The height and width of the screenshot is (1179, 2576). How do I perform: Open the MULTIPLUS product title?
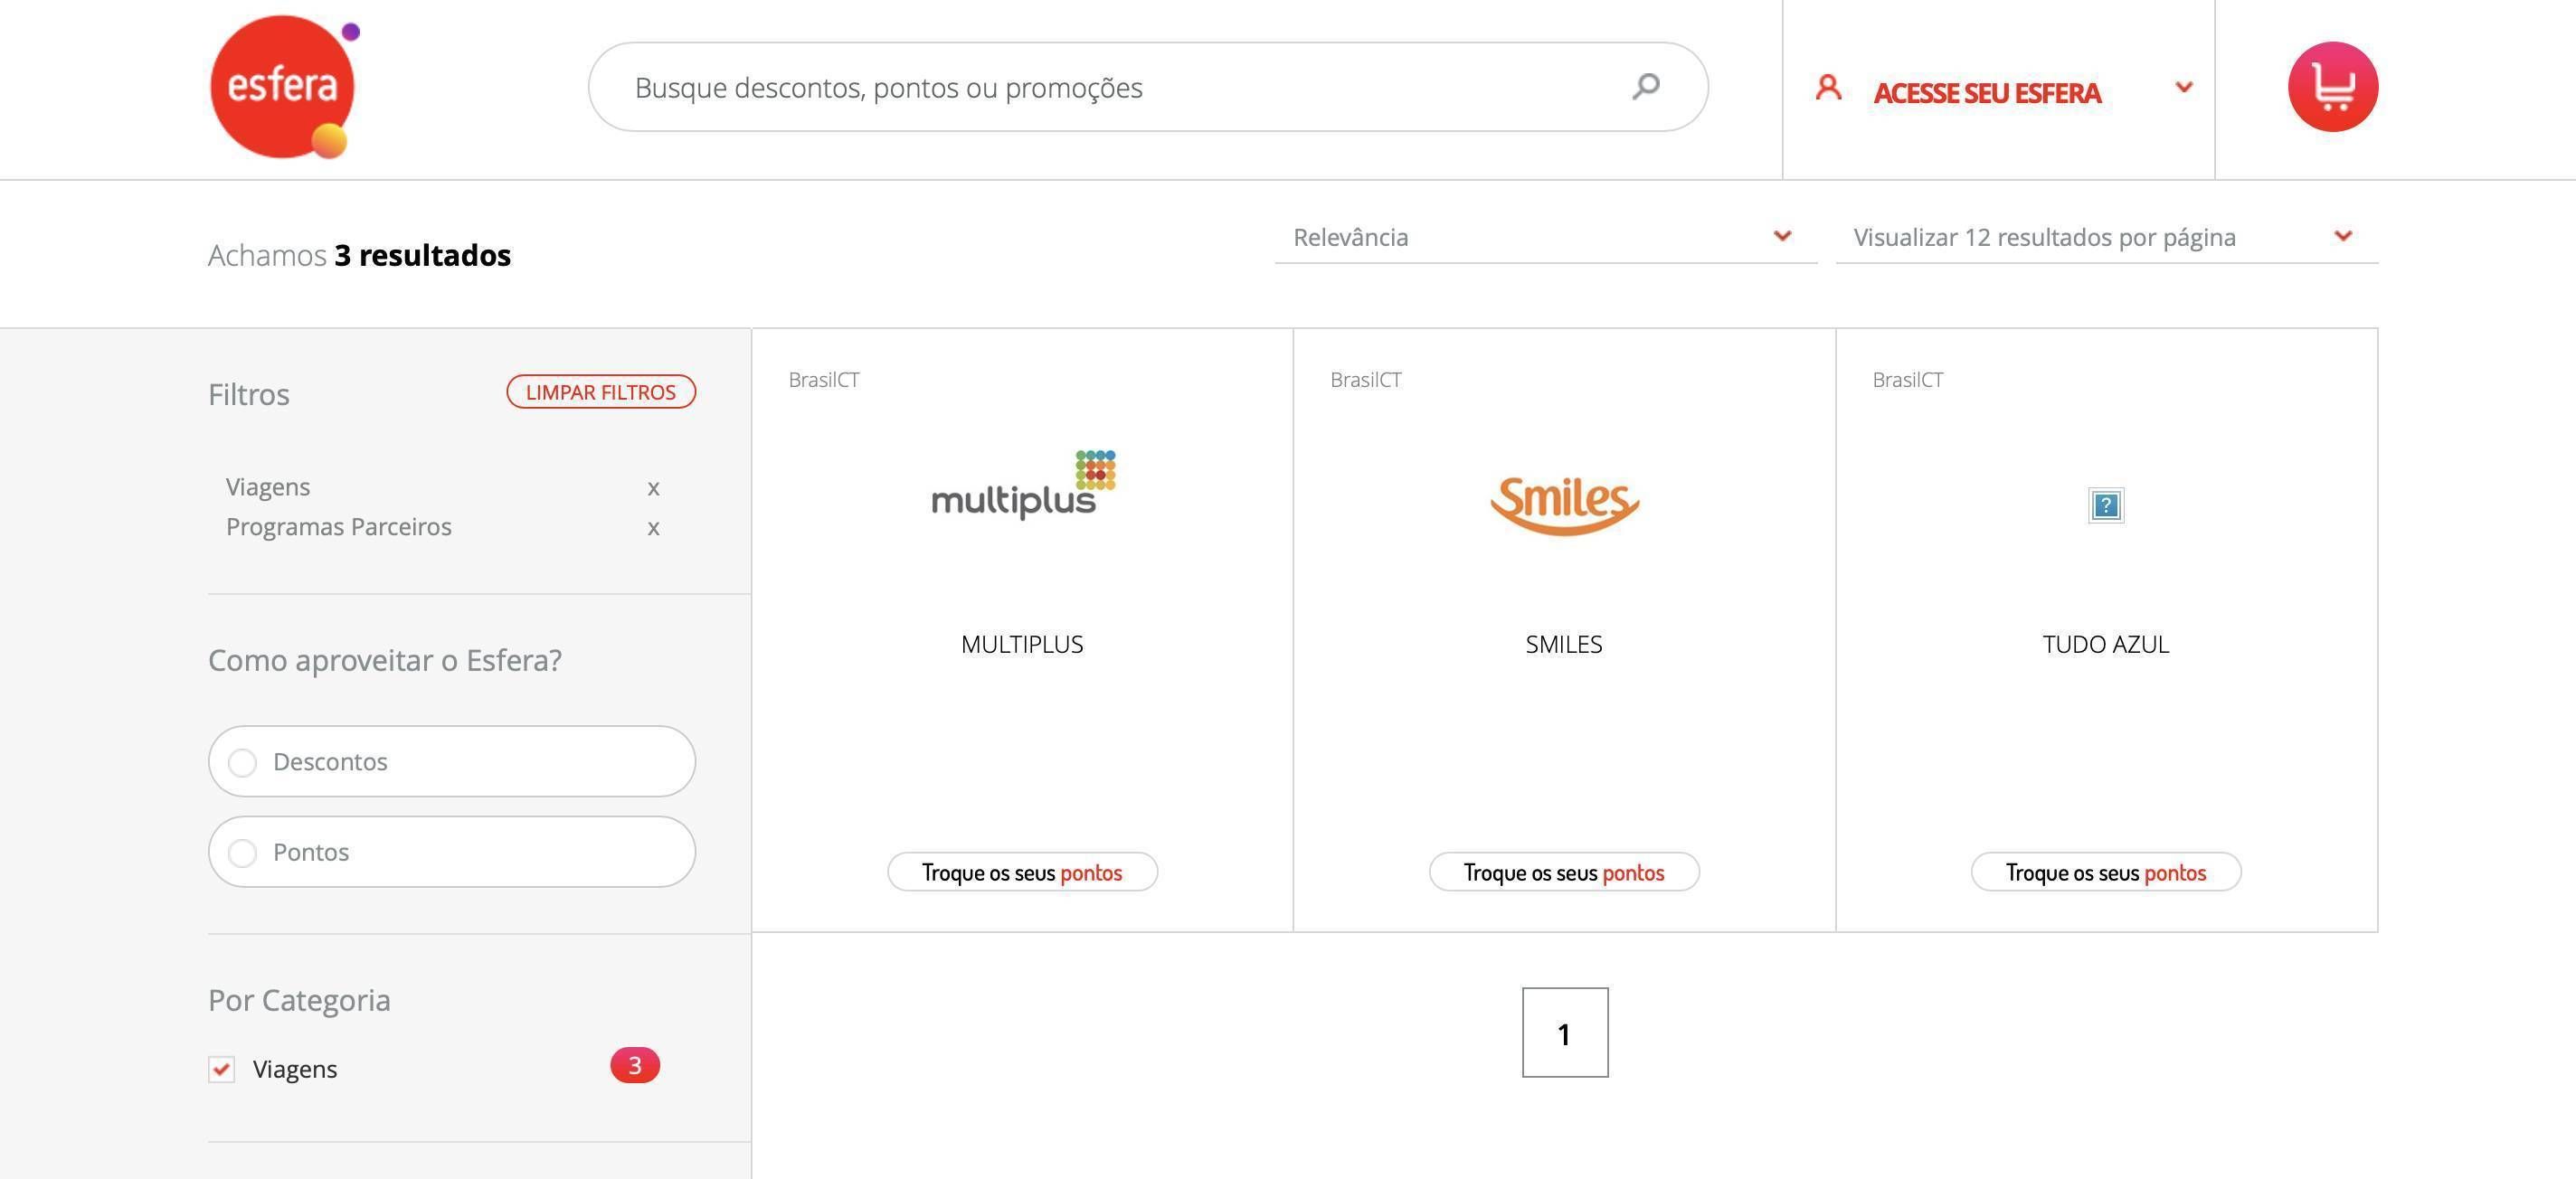(1022, 644)
